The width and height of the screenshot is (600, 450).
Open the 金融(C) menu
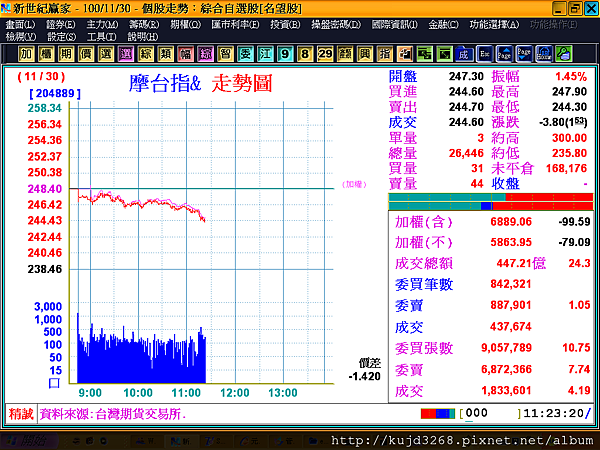(443, 25)
